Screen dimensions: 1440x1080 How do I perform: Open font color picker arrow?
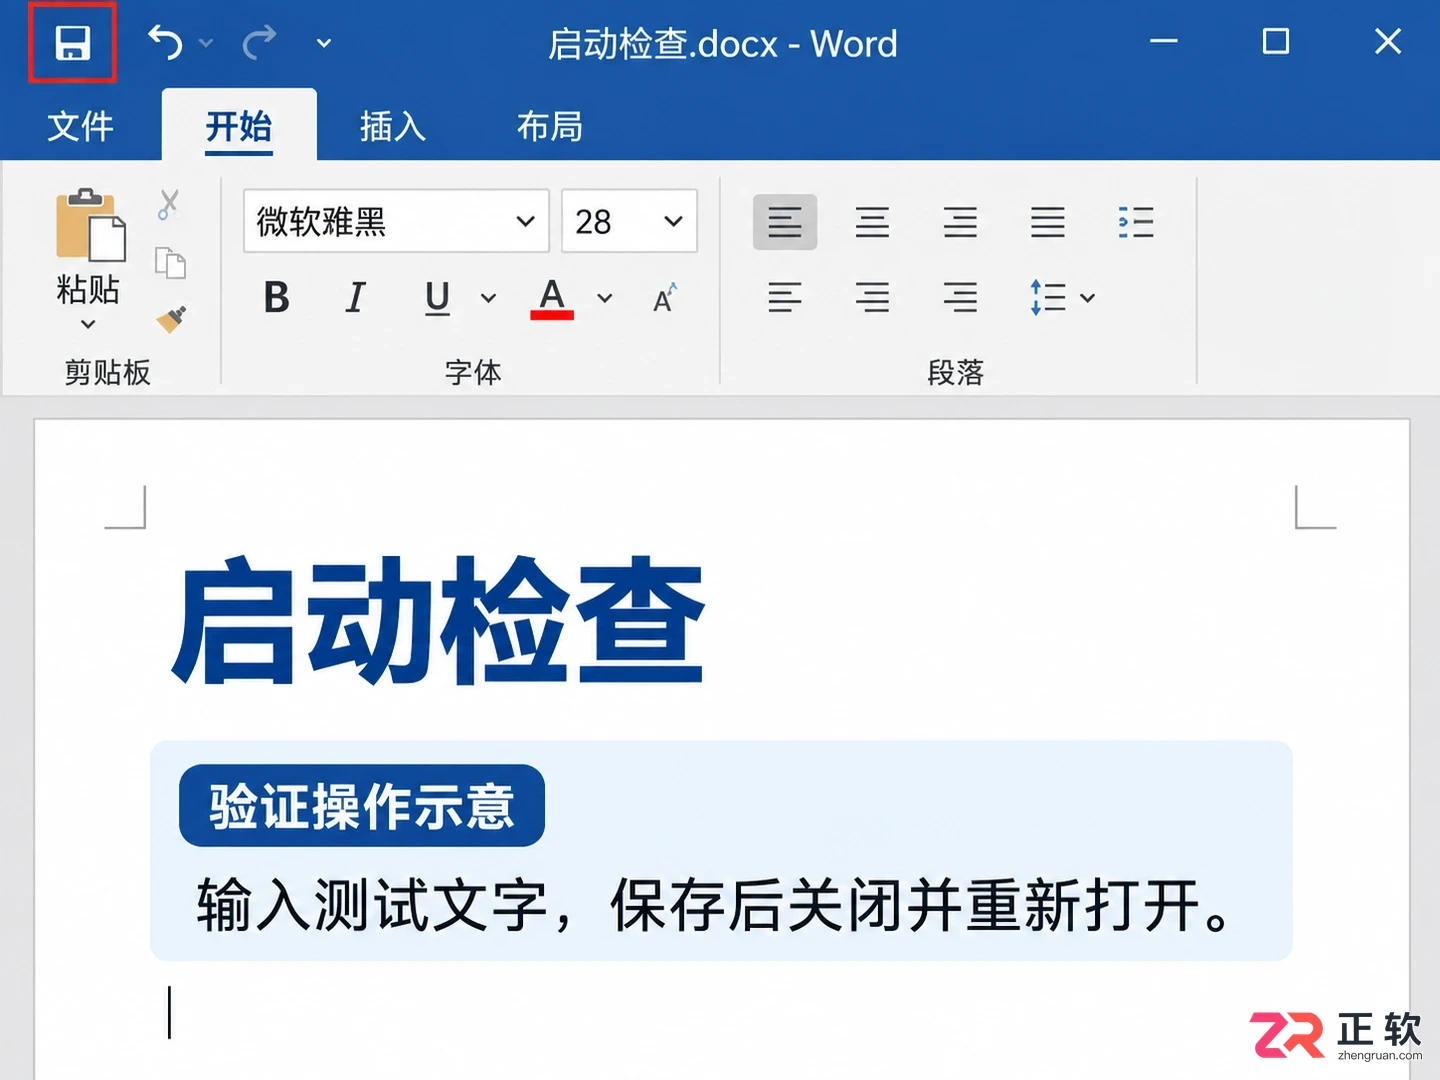pyautogui.click(x=605, y=298)
